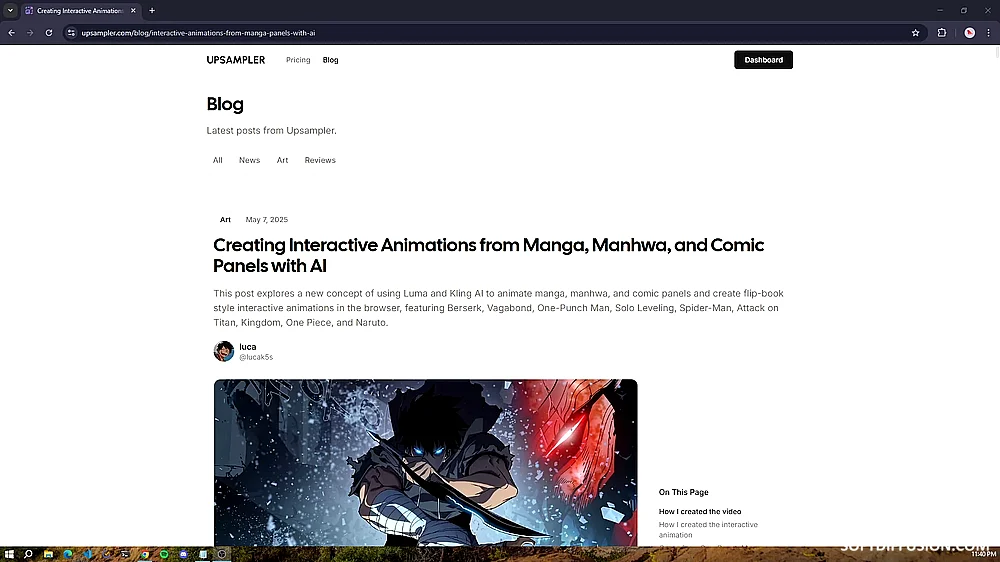The image size is (1000, 562).
Task: Click the post title about Manga panels
Action: [489, 255]
